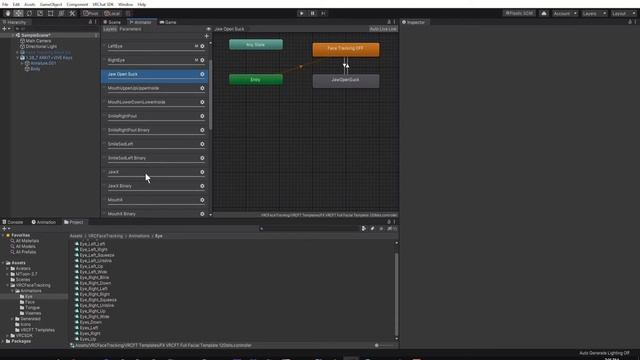
Task: Select the Rect tool in toolbar
Action: point(51,13)
